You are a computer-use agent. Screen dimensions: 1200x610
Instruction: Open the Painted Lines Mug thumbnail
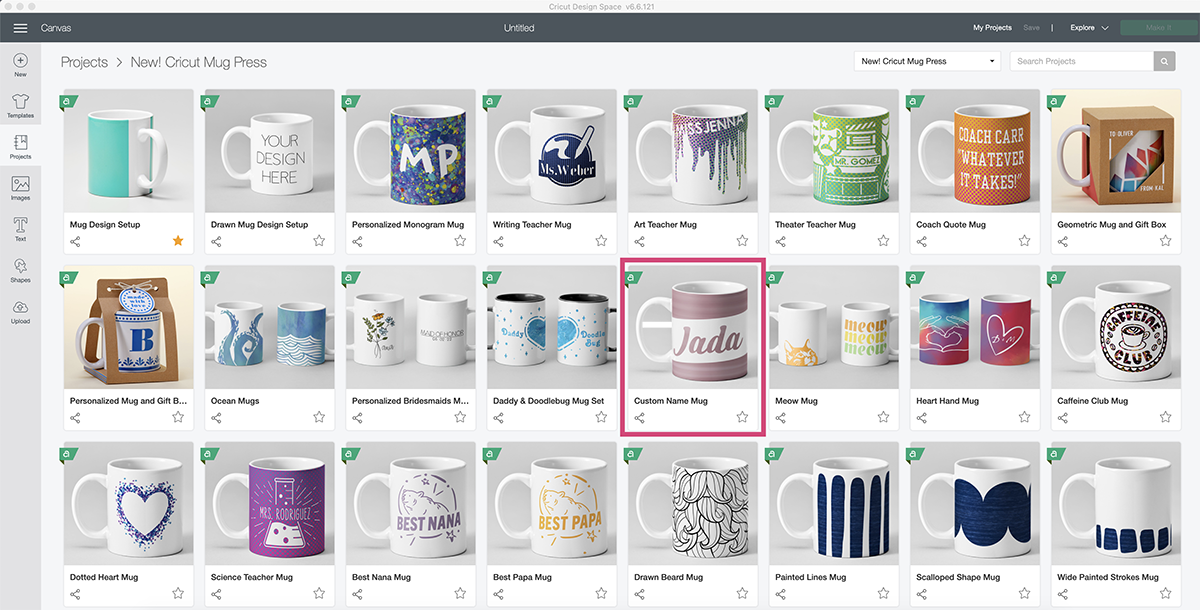[x=835, y=503]
